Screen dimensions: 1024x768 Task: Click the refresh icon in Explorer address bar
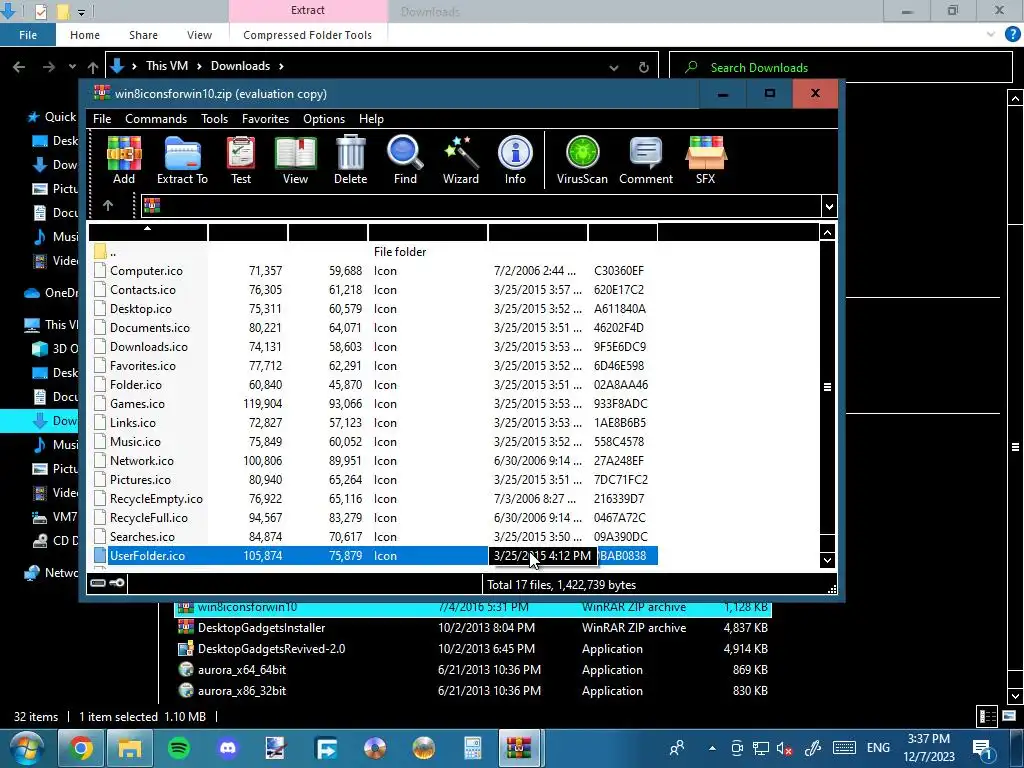pyautogui.click(x=643, y=67)
